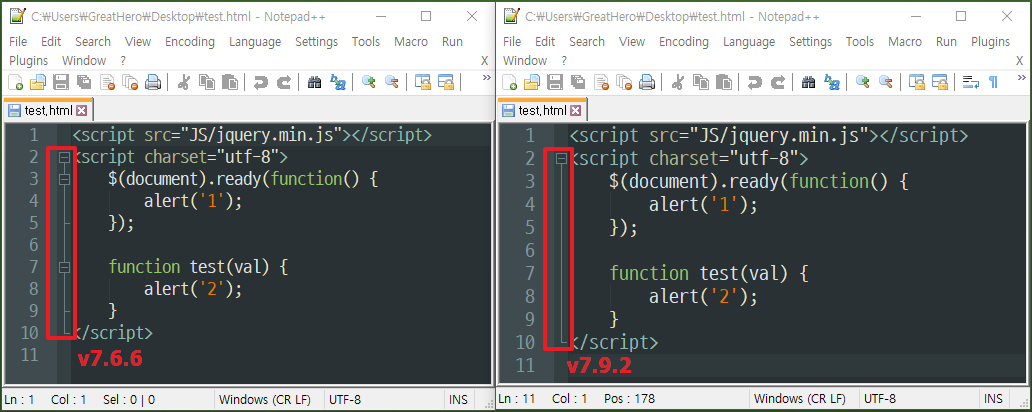Open File menu in left window
The height and width of the screenshot is (412, 1032).
coord(18,41)
